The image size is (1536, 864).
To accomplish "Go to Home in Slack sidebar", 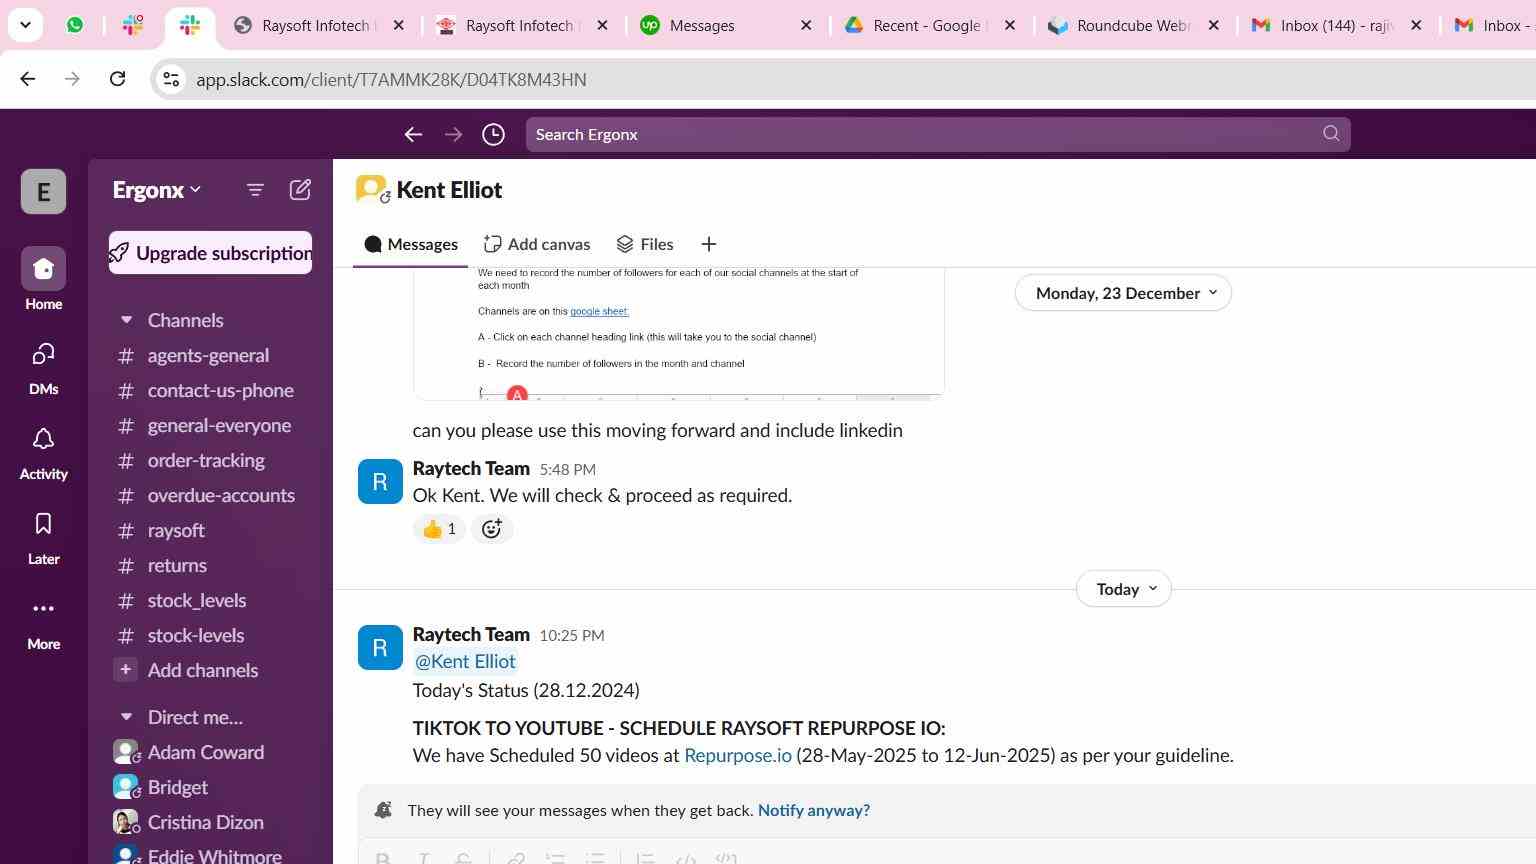I will pyautogui.click(x=43, y=280).
